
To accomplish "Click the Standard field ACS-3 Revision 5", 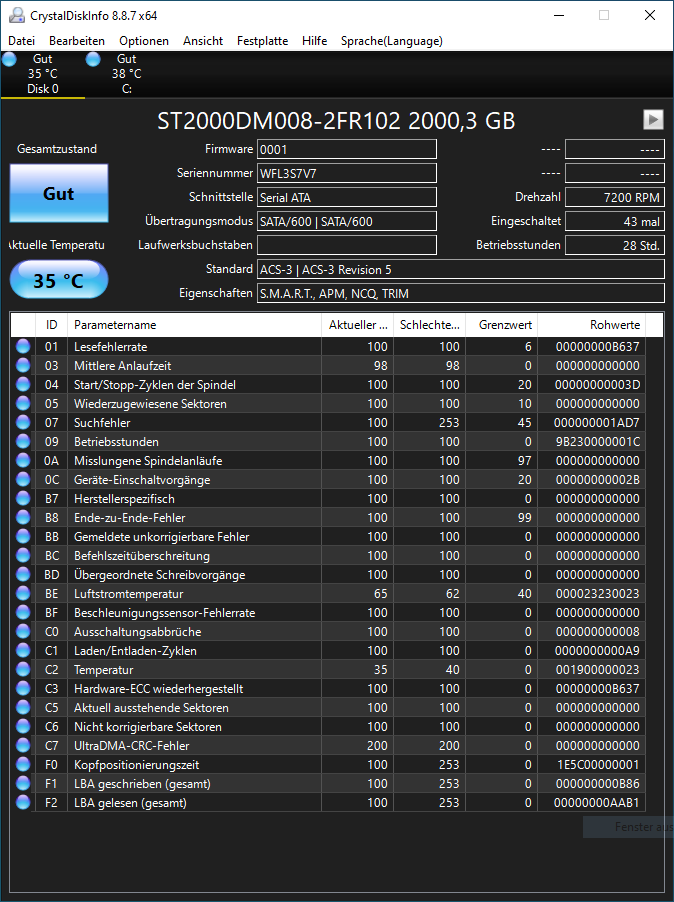I will click(461, 269).
